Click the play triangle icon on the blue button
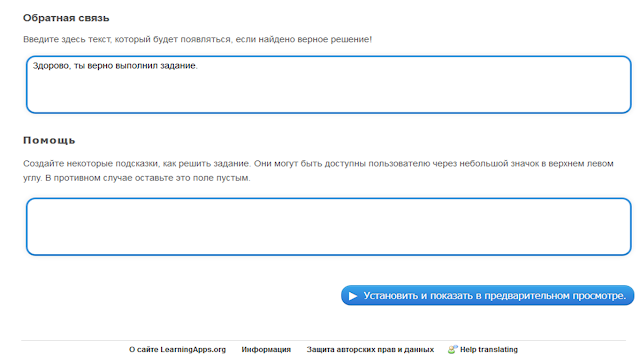This screenshot has height=362, width=640. [x=353, y=295]
